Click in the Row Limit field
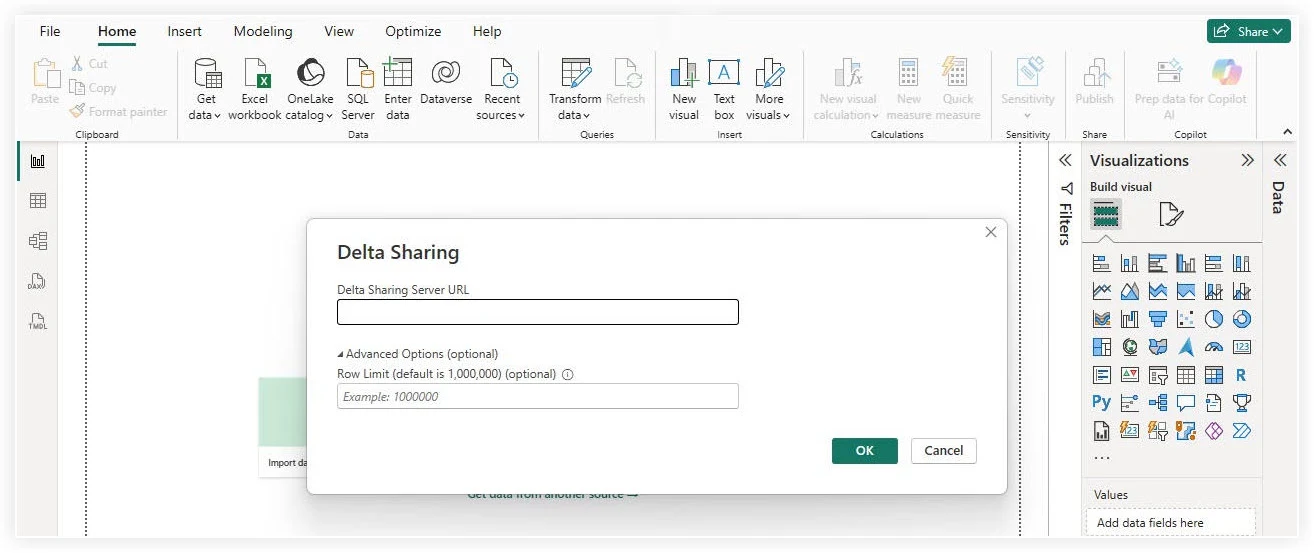This screenshot has height=553, width=1314. click(538, 396)
